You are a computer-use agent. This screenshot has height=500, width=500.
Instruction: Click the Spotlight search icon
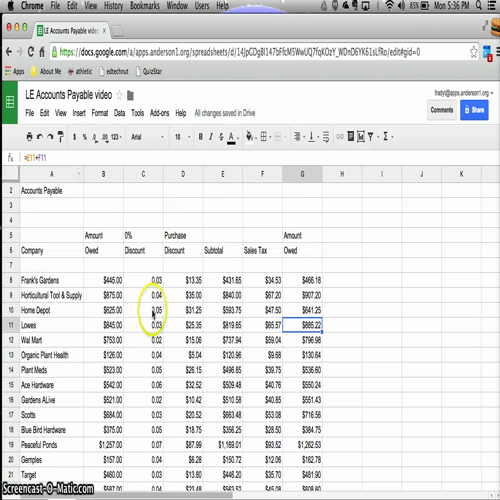479,5
